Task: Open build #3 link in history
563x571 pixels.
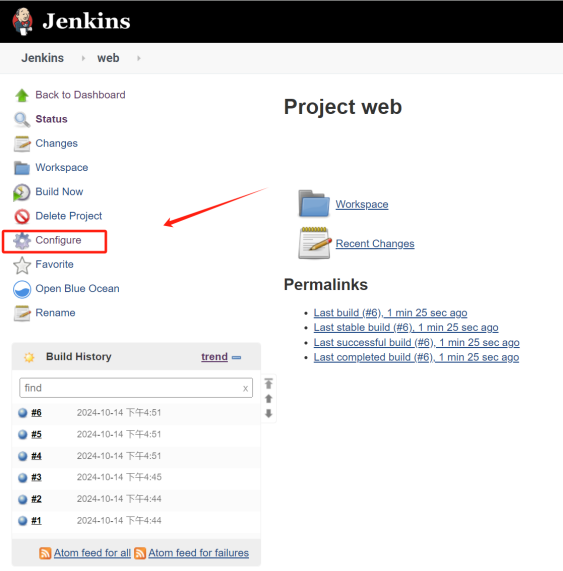Action: 36,477
